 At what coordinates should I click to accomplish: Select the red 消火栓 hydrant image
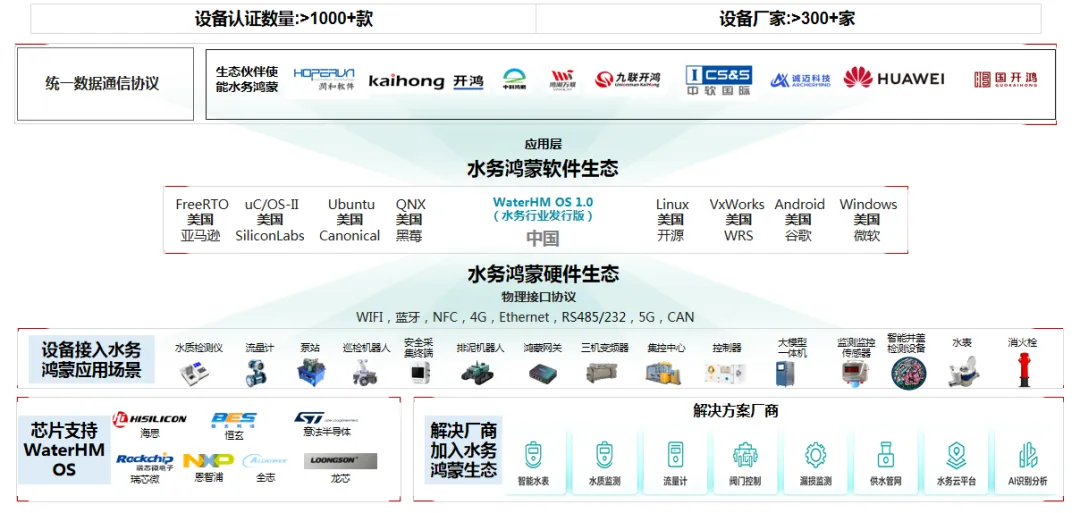click(1023, 371)
